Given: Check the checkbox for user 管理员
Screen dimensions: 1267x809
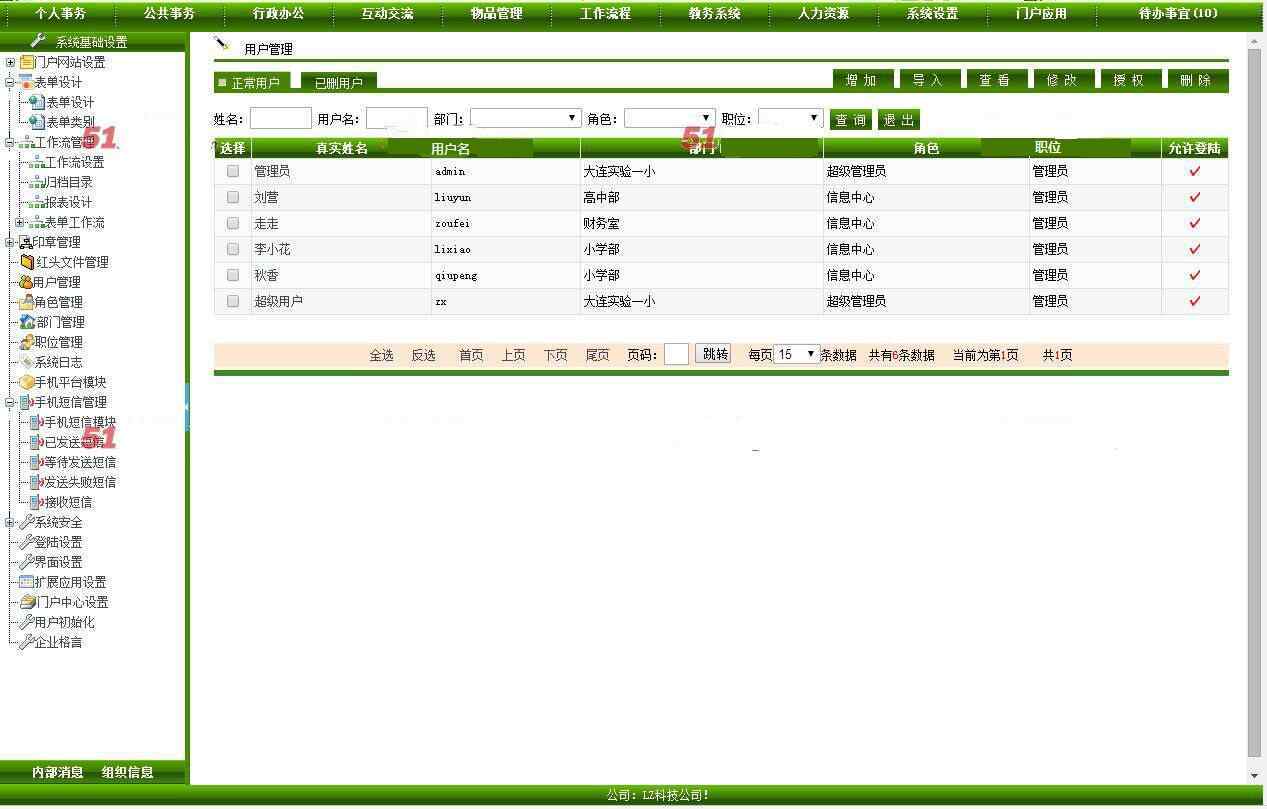Looking at the screenshot, I should (x=233, y=171).
